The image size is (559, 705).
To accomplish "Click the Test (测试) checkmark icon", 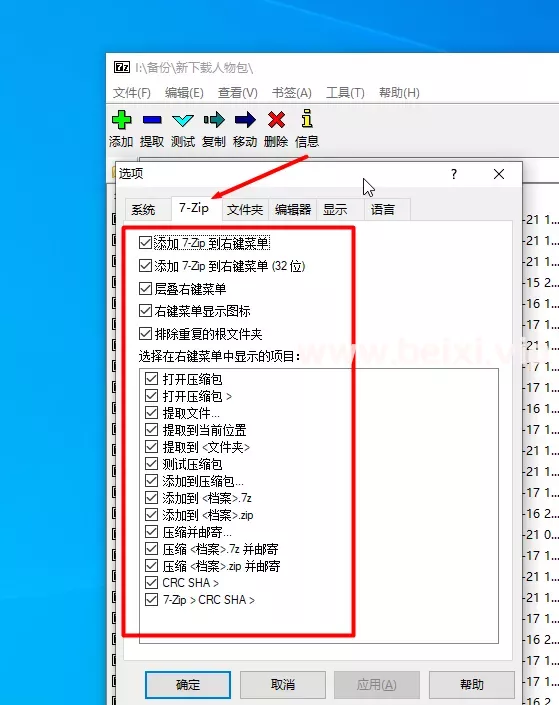I will (x=183, y=120).
